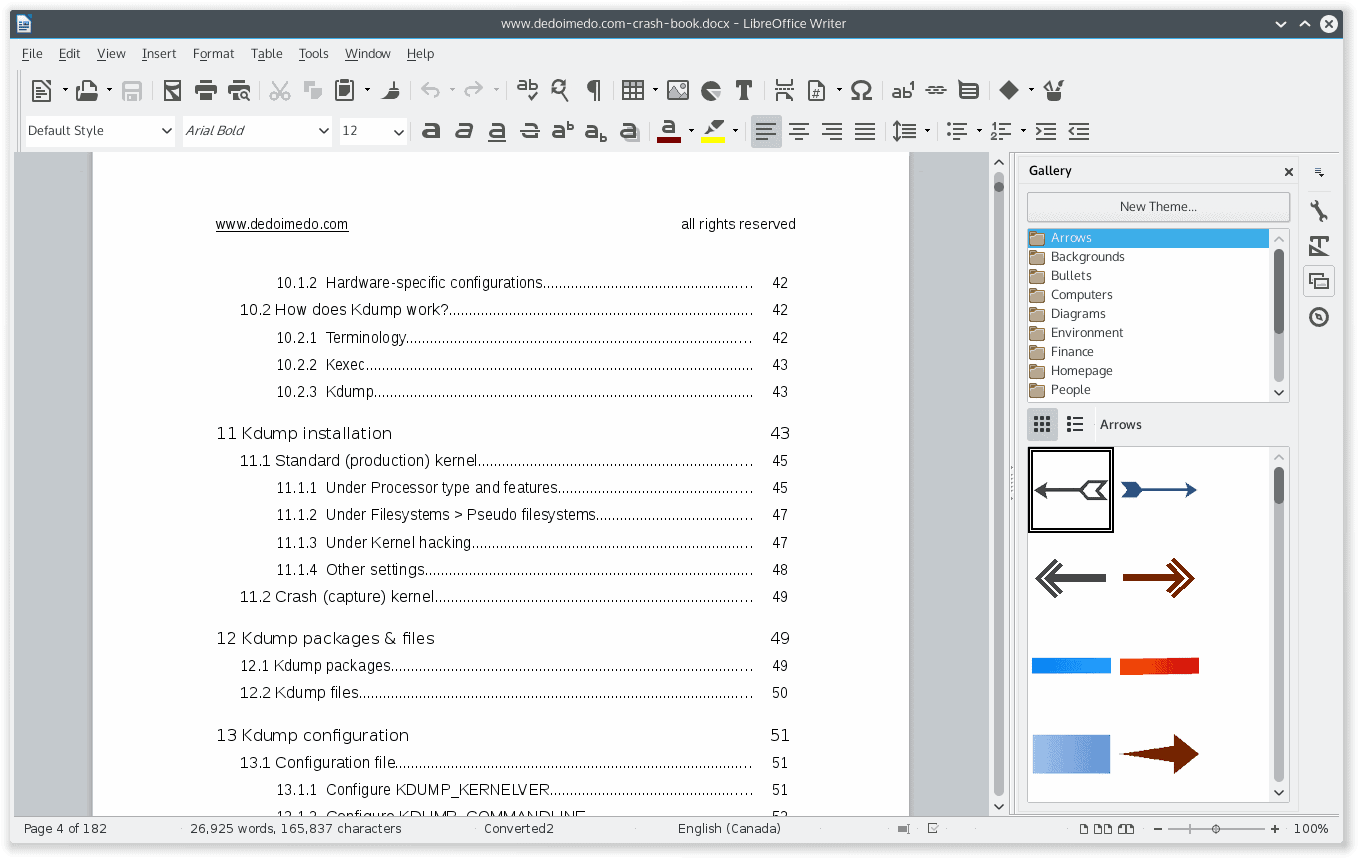Show Draw Functions toolbar
1359x859 pixels.
point(1053,91)
